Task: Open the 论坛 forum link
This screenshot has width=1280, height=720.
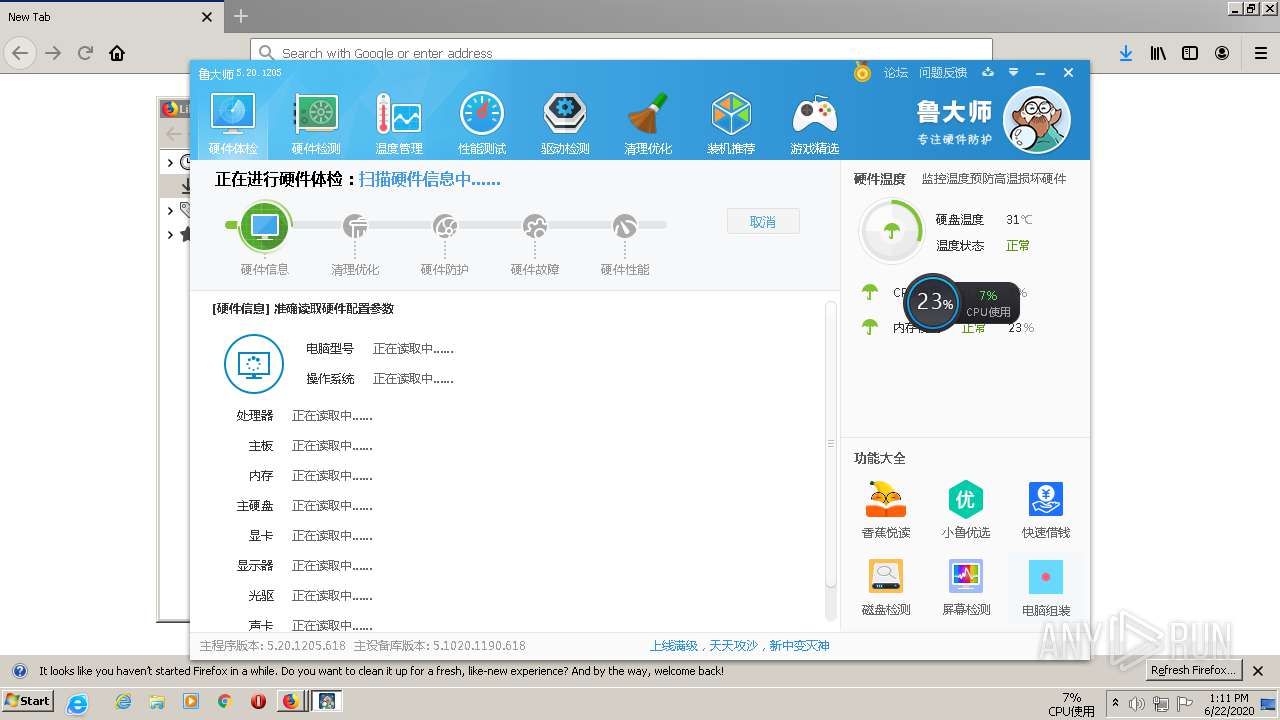Action: click(896, 73)
